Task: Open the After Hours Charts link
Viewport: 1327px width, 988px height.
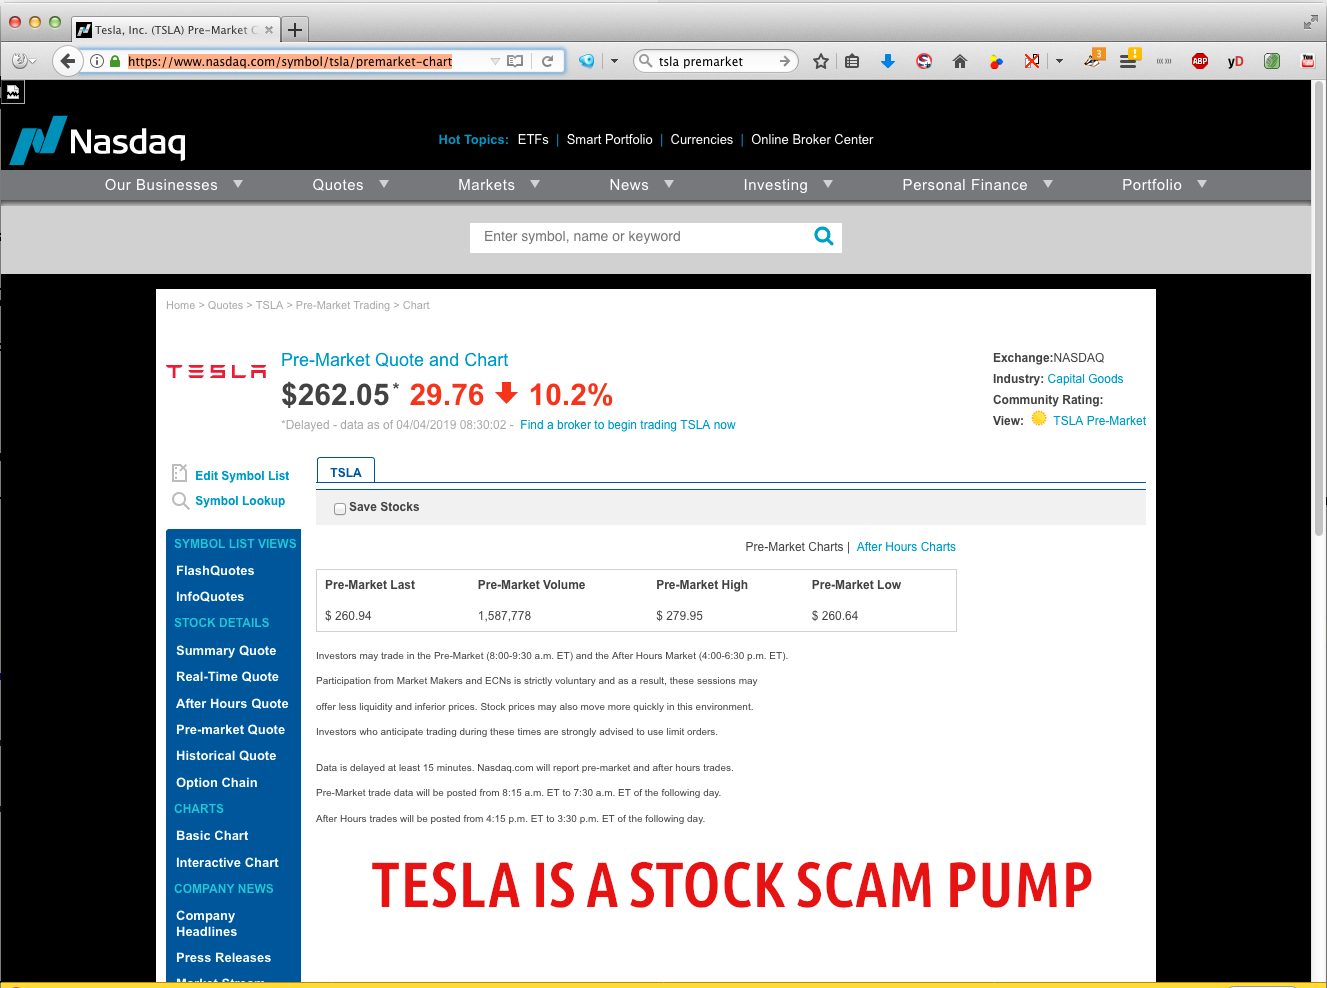Action: [x=906, y=547]
